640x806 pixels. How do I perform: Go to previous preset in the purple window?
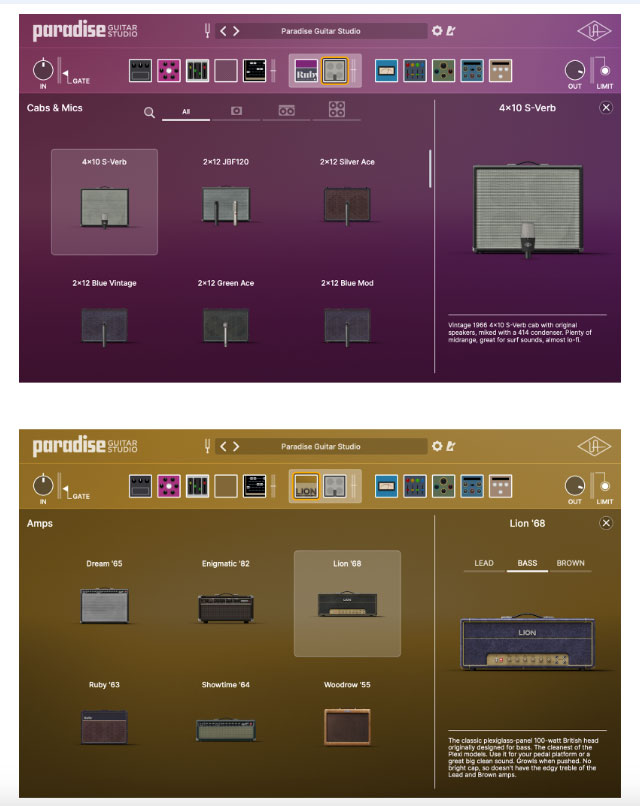pos(223,31)
